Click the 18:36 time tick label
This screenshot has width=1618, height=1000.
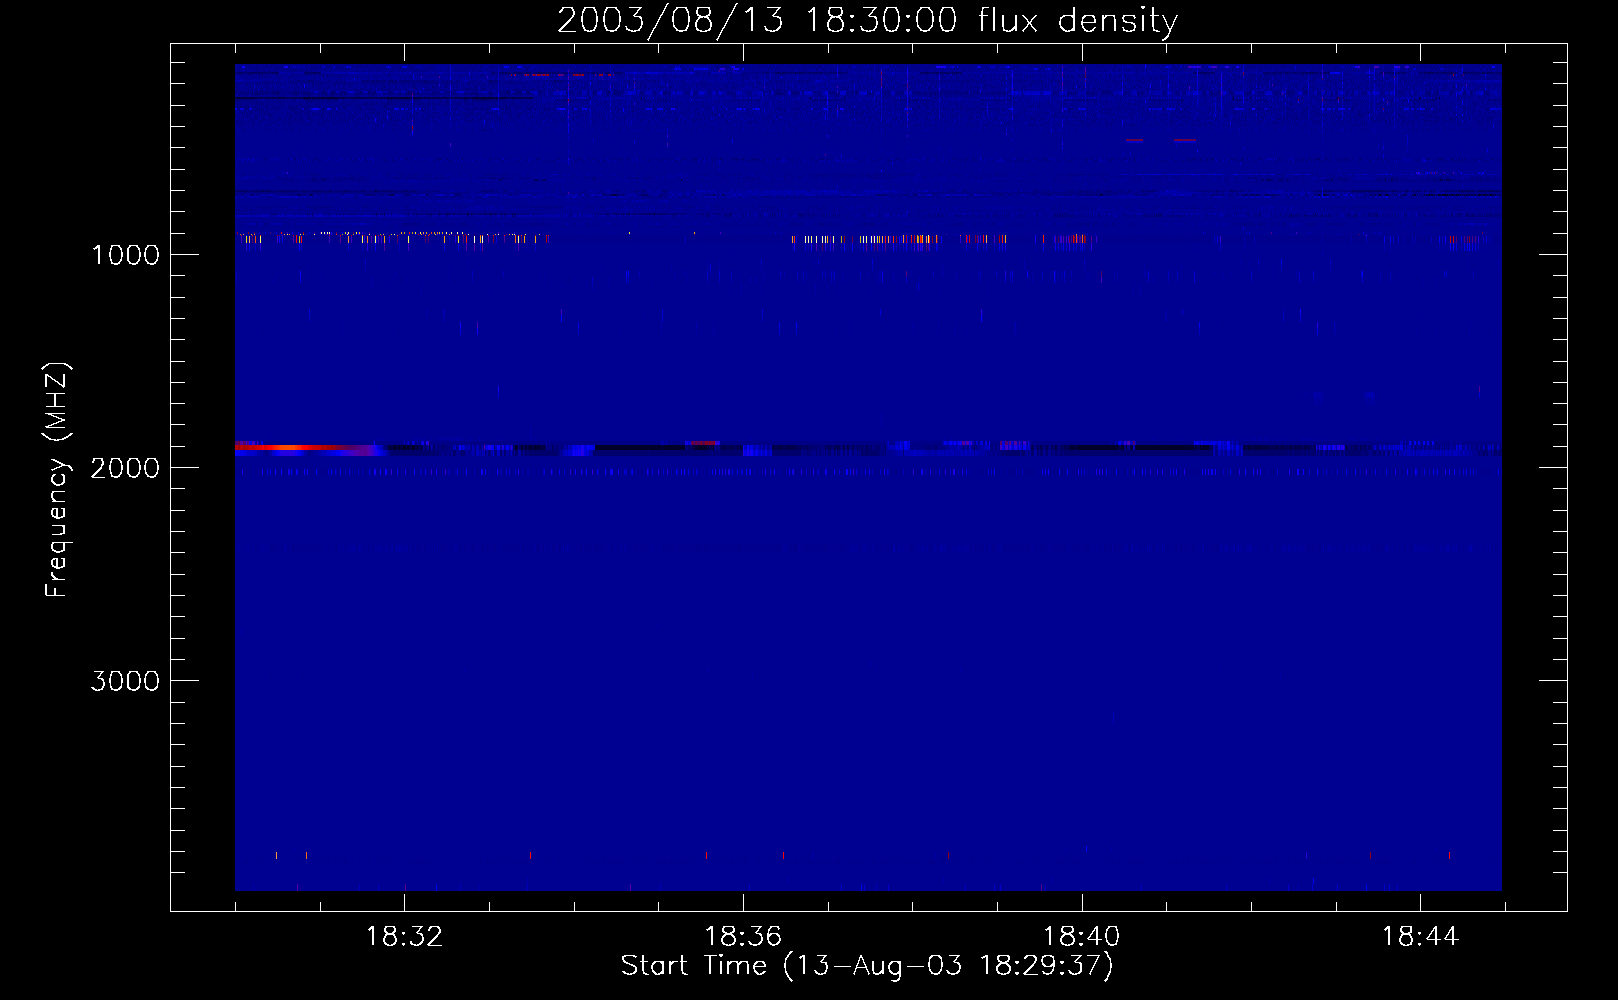point(743,937)
